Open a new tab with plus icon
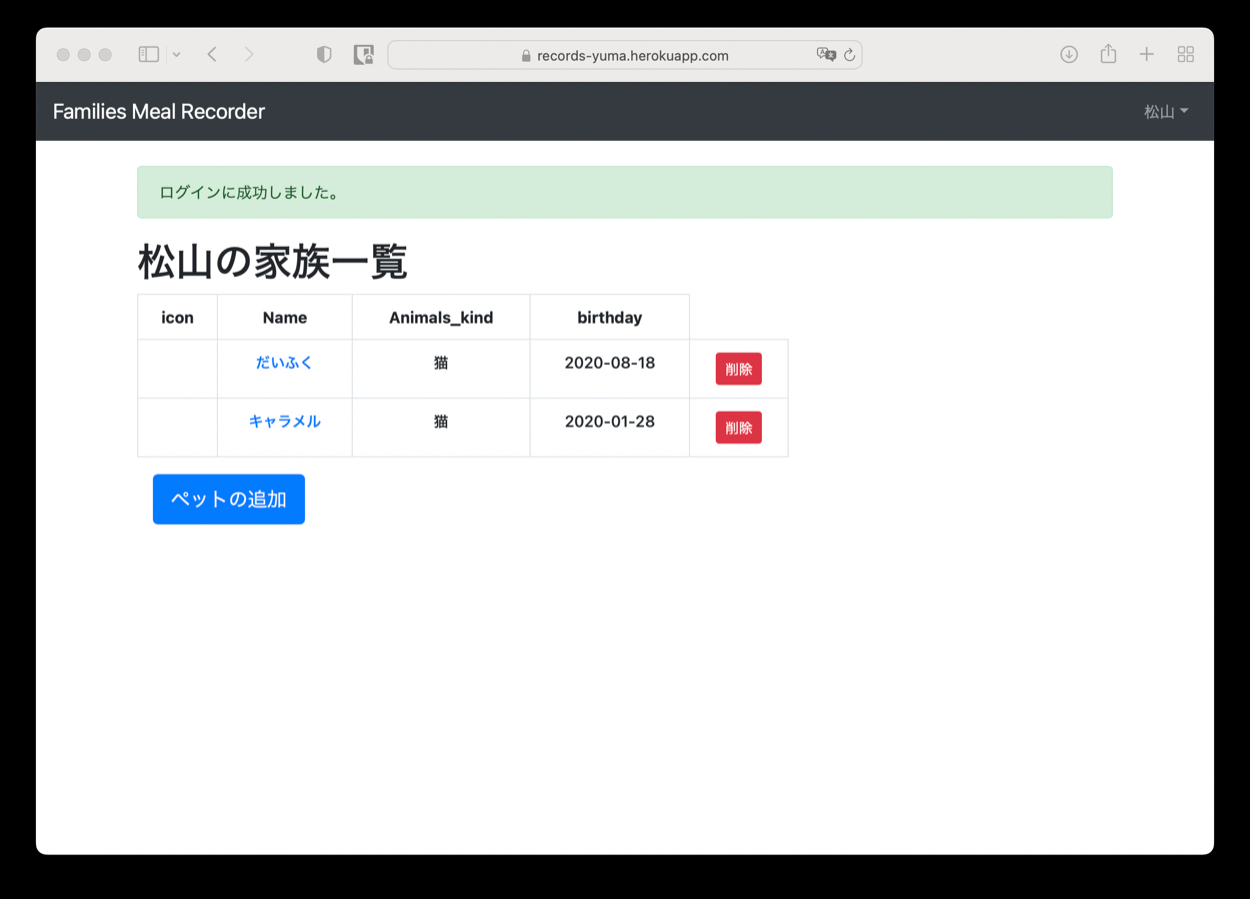Viewport: 1250px width, 899px height. [x=1147, y=55]
